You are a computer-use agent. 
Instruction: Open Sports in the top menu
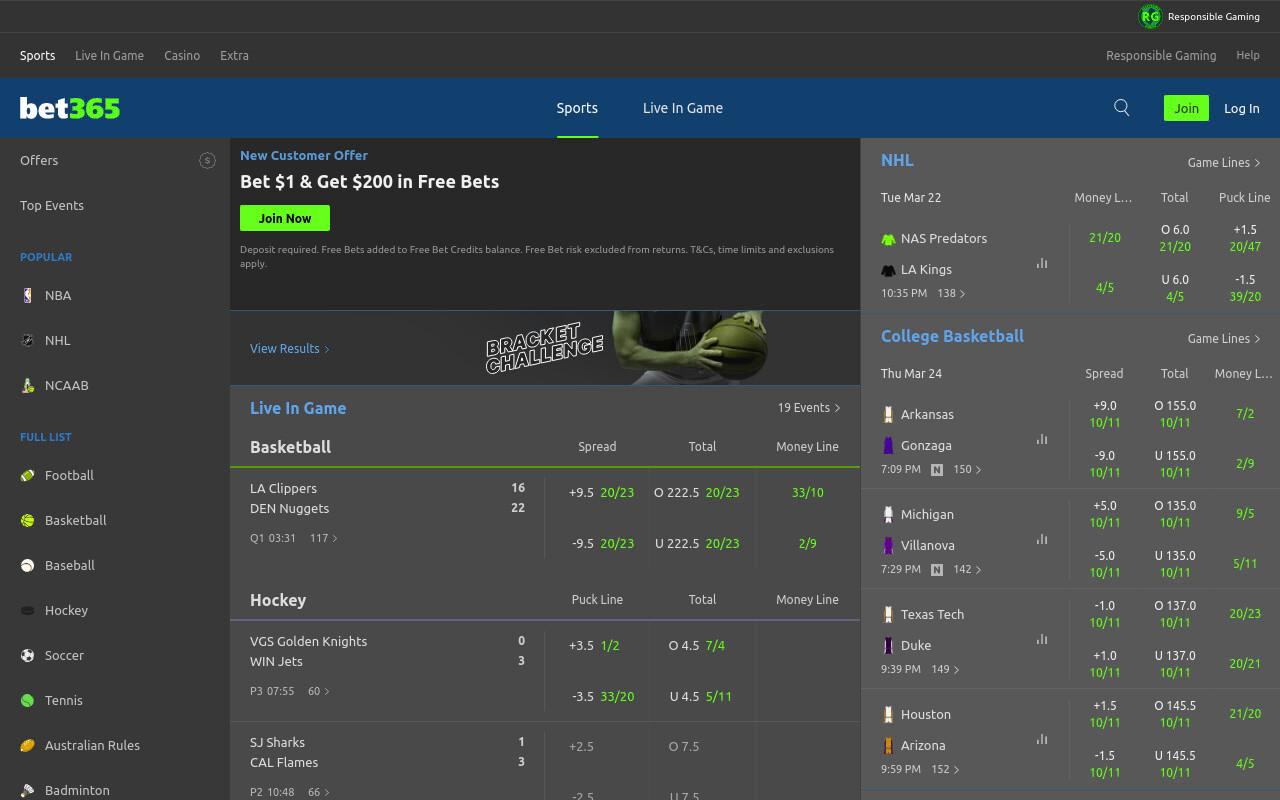[37, 55]
